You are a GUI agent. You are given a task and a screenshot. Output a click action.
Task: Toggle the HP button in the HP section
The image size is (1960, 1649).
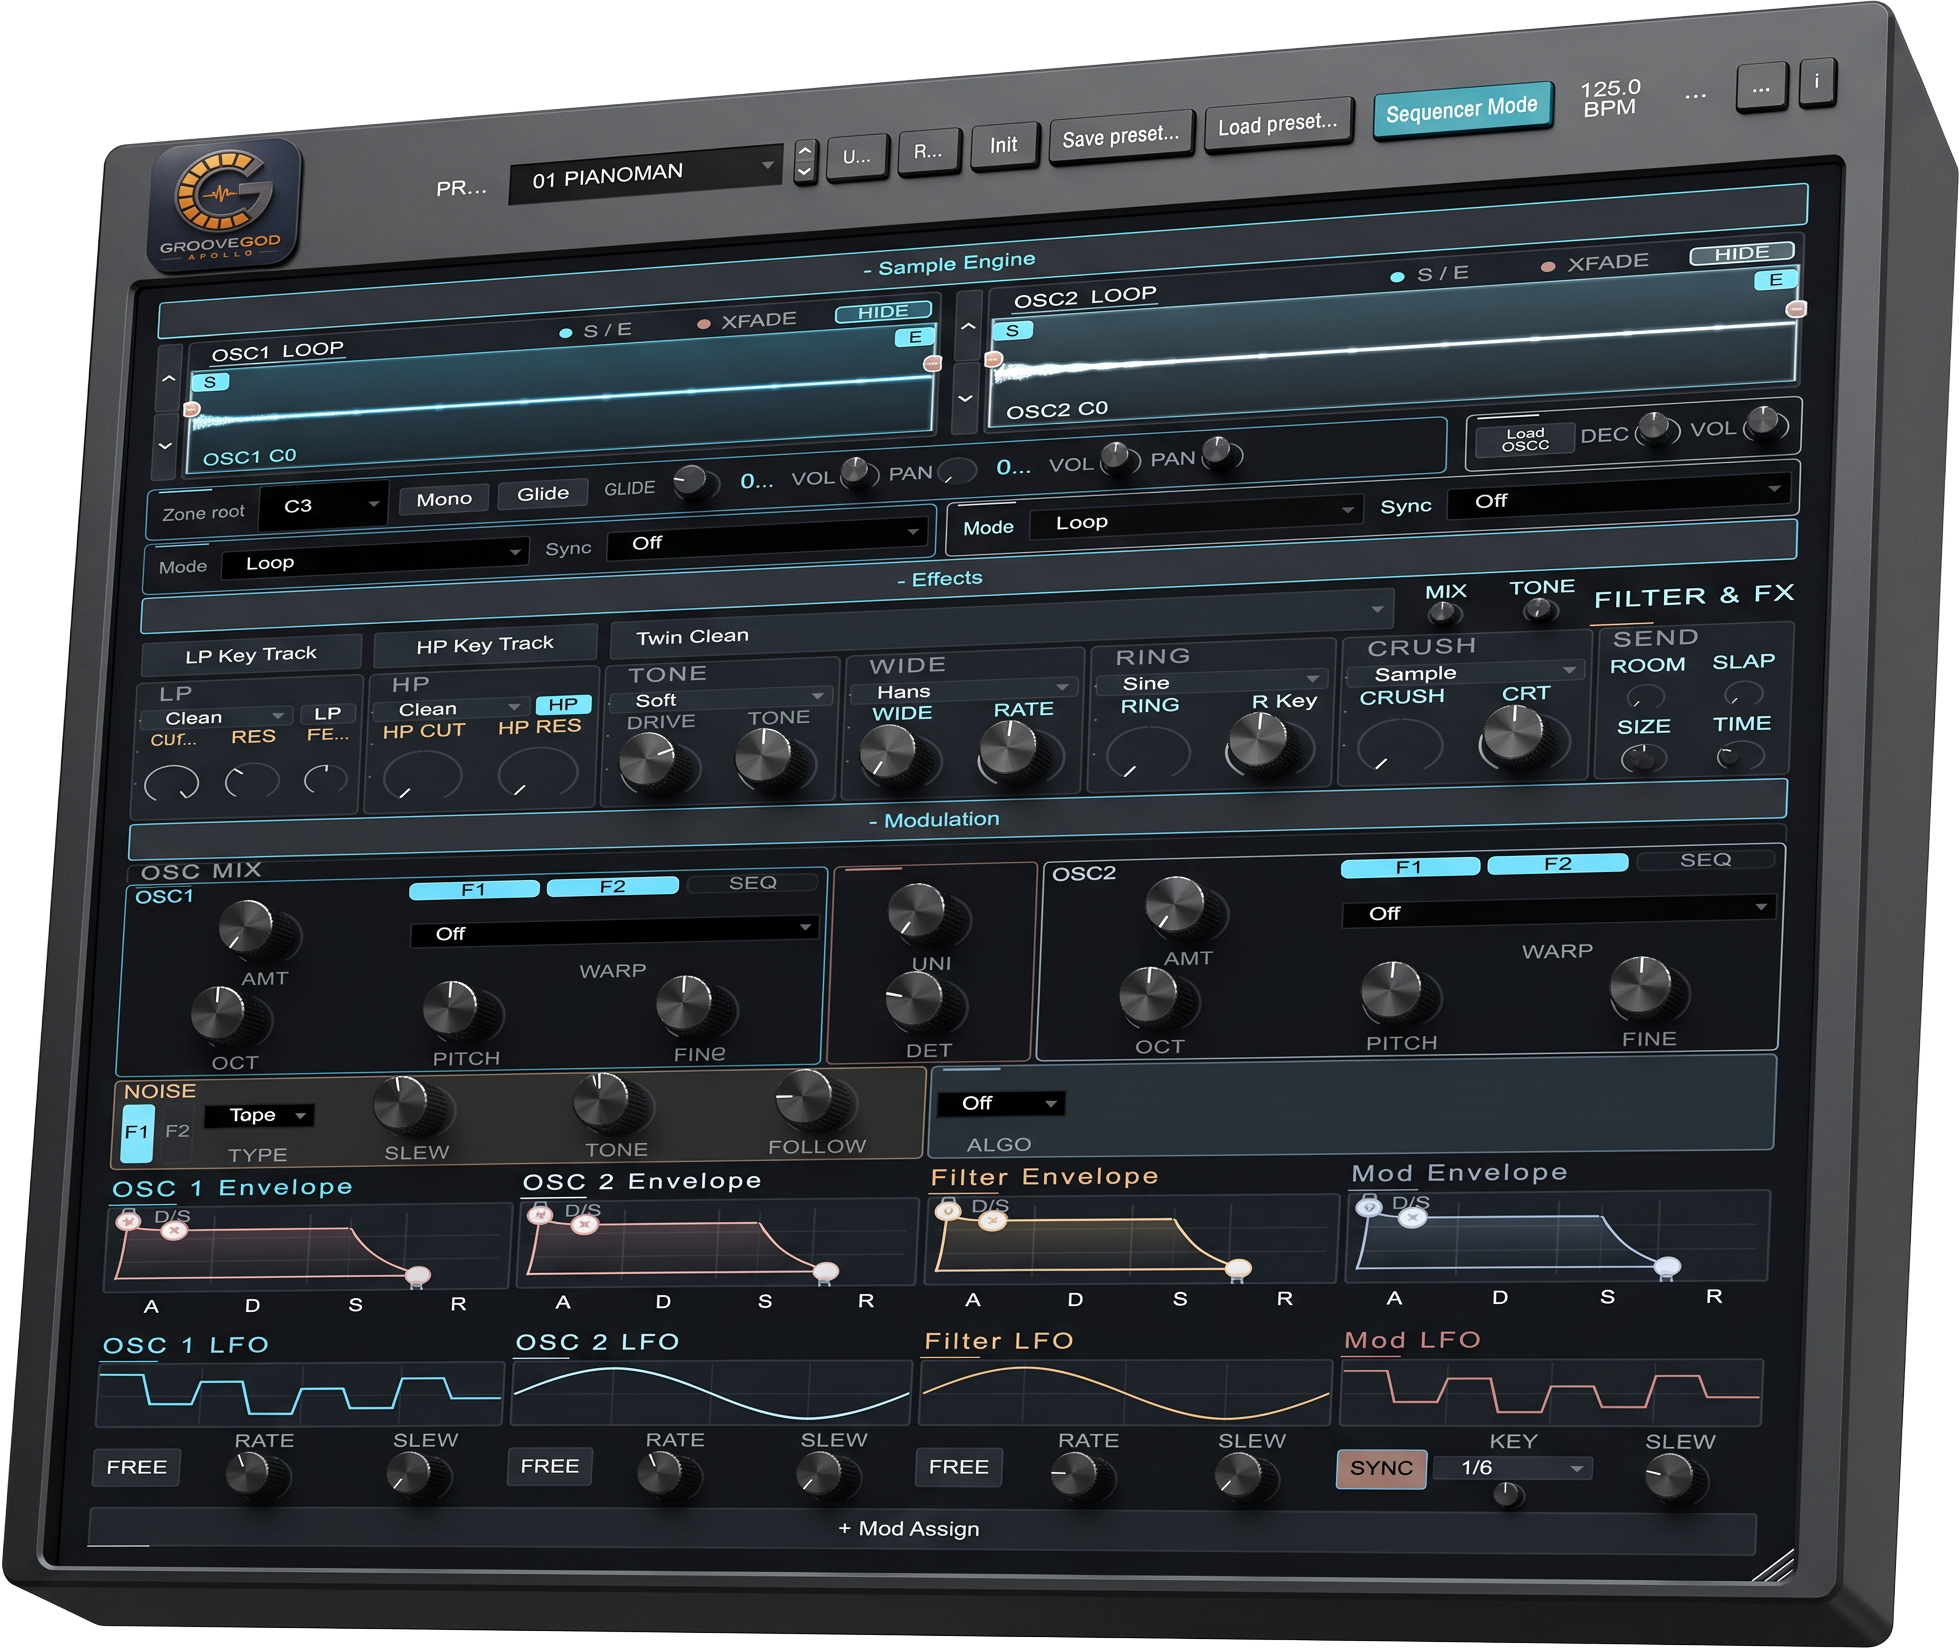point(563,704)
